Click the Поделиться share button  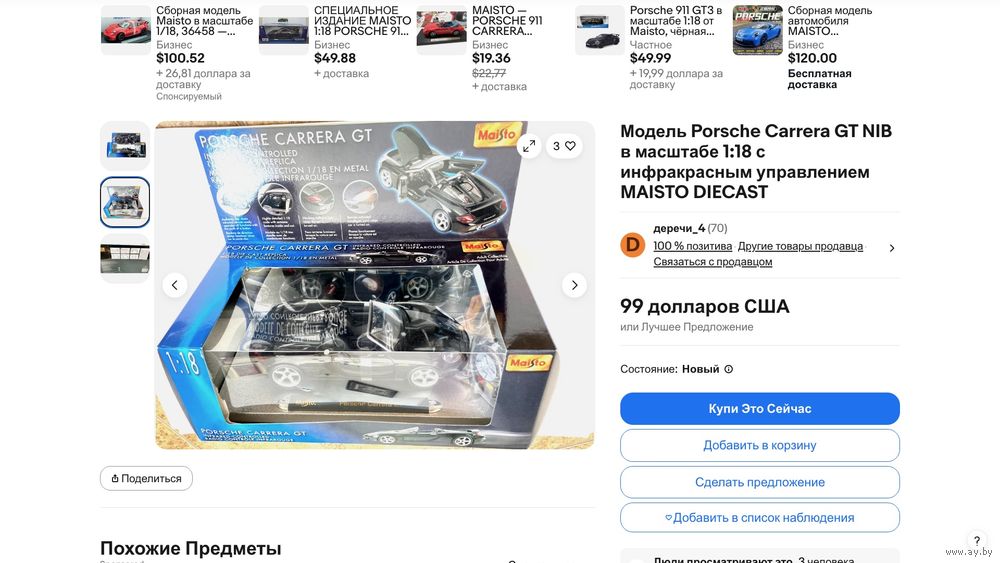146,478
